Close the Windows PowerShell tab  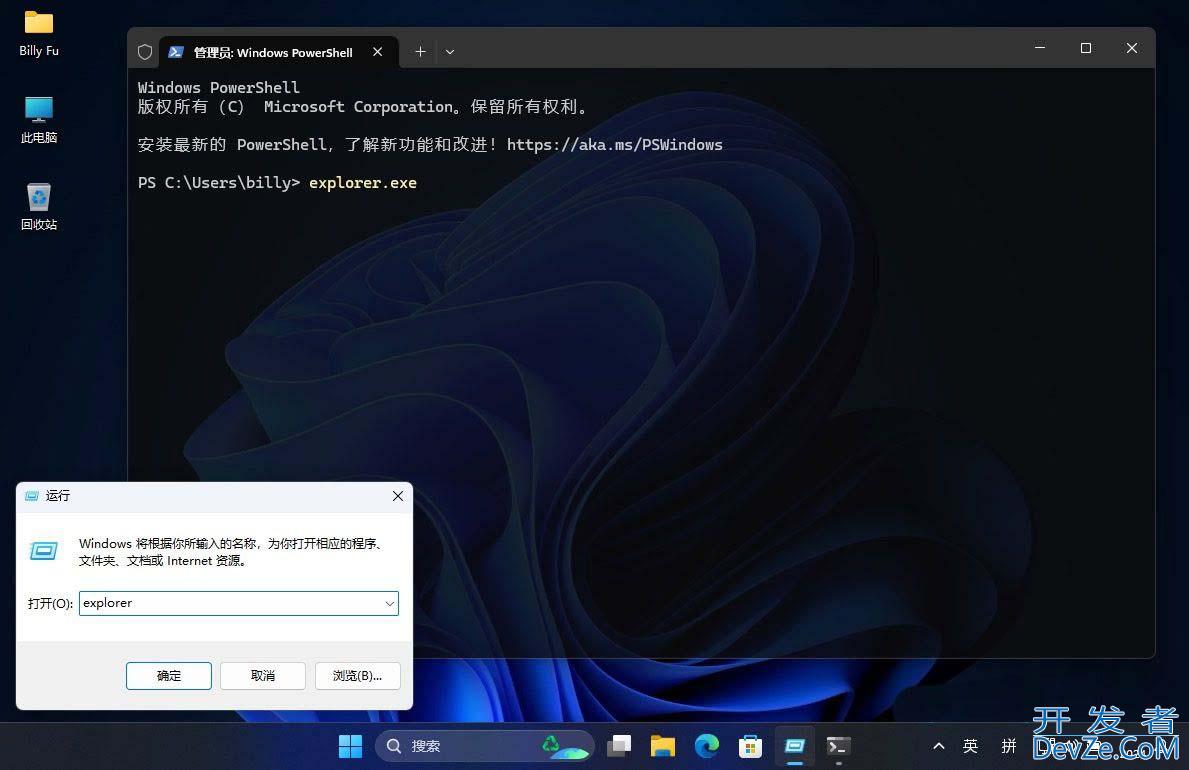378,52
